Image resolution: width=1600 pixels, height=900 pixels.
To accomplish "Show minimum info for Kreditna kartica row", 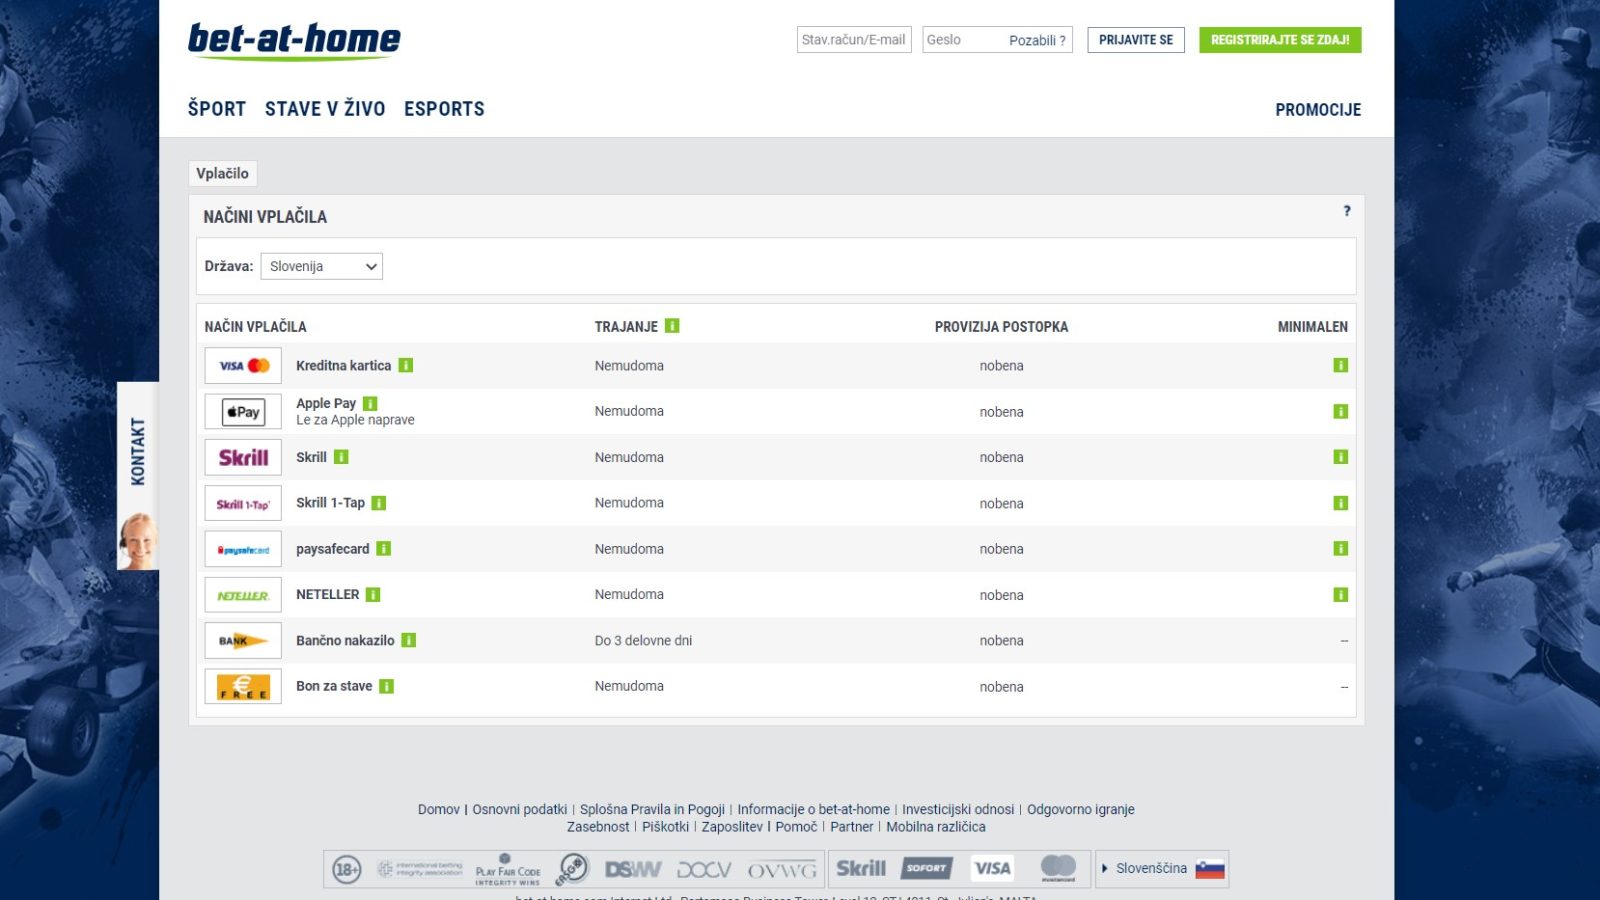I will 1341,366.
